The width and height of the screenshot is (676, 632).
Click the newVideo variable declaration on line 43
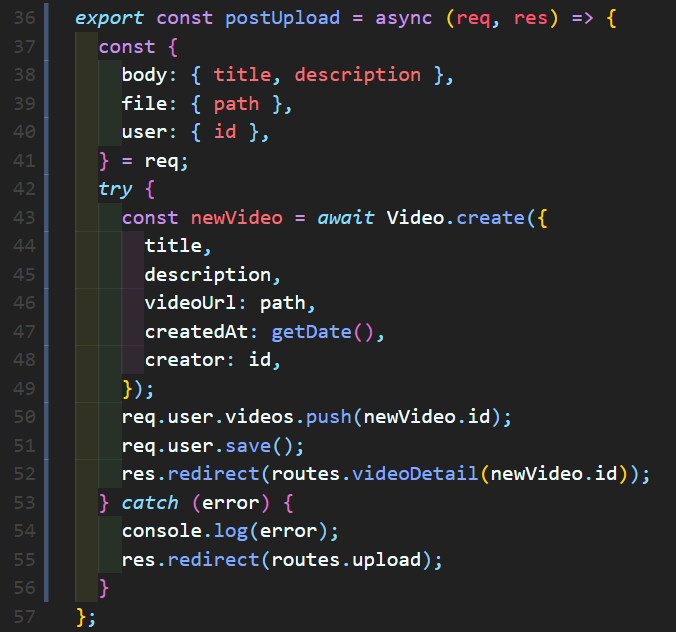[237, 218]
